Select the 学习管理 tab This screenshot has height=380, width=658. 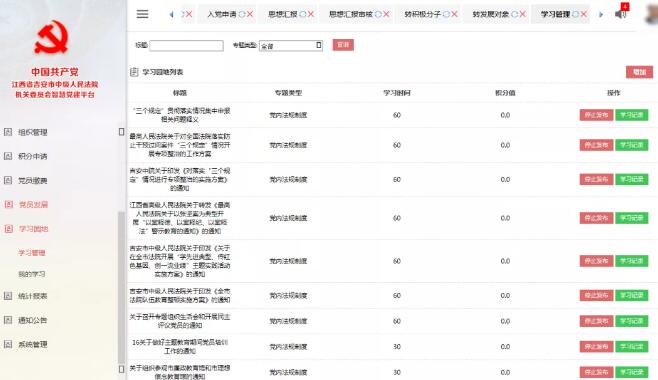point(555,14)
